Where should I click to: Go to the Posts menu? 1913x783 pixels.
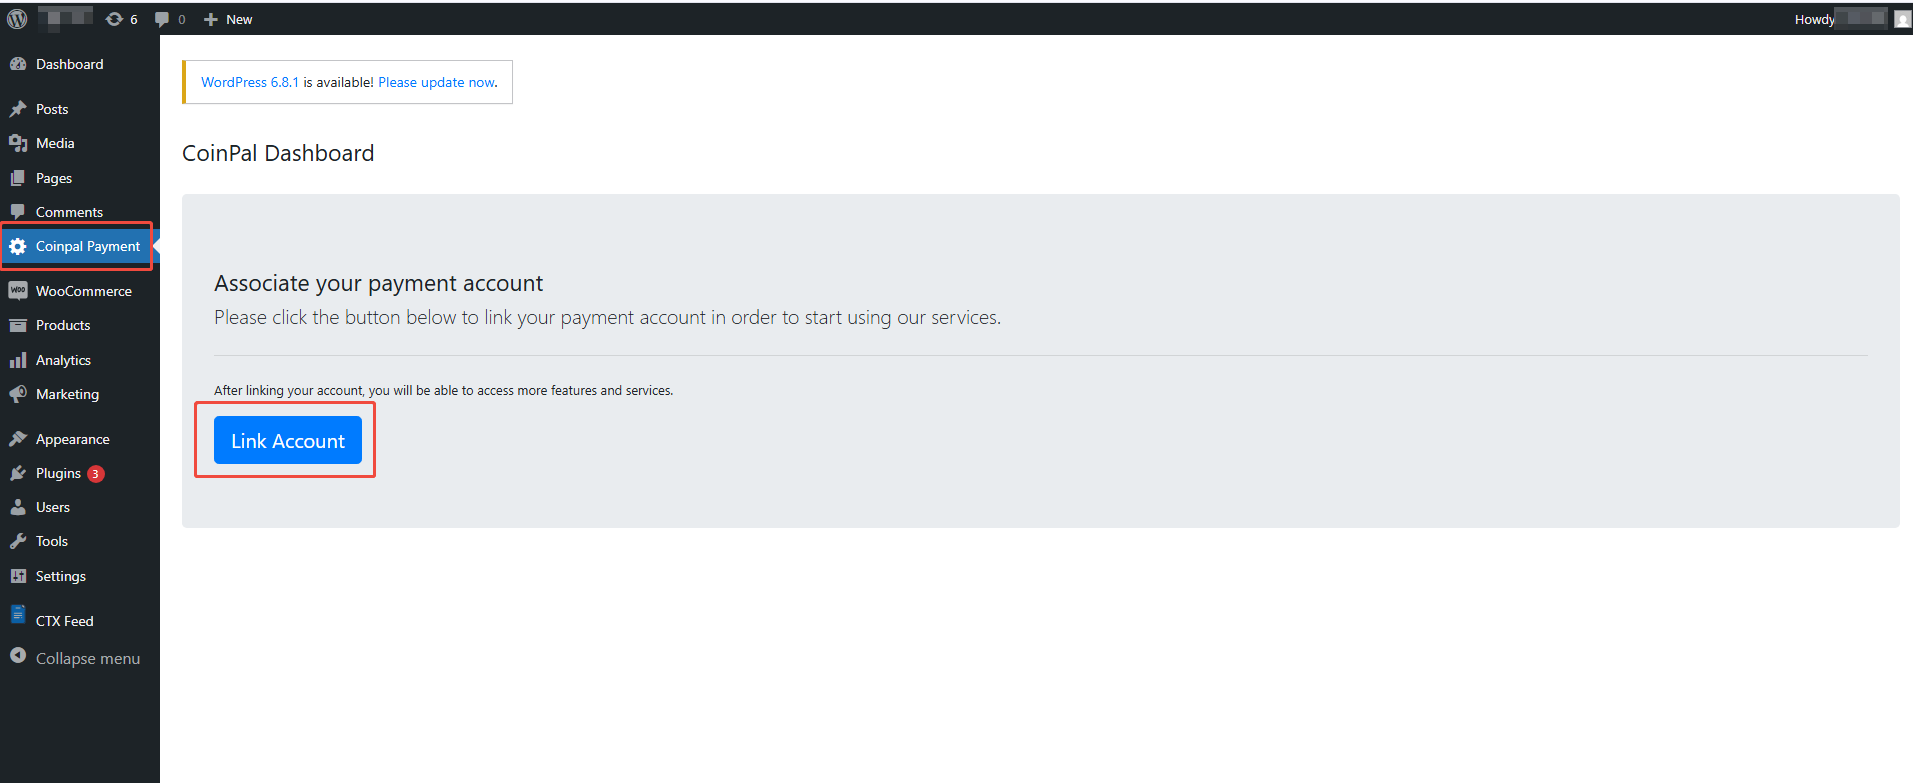(52, 109)
